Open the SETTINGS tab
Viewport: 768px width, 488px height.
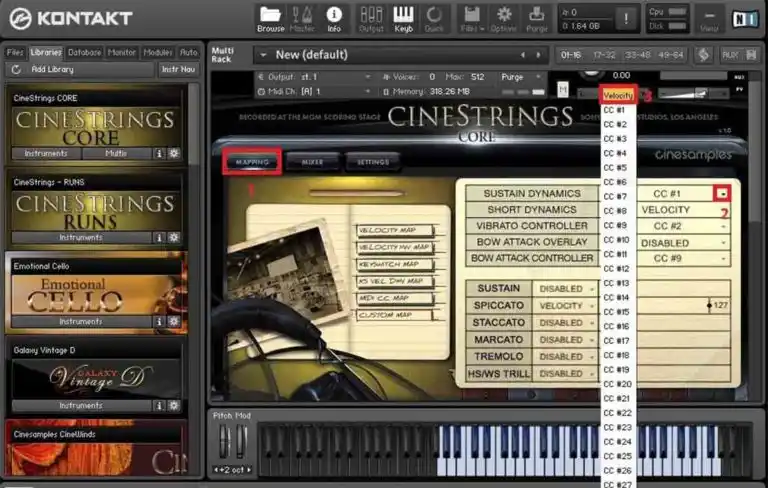point(373,162)
